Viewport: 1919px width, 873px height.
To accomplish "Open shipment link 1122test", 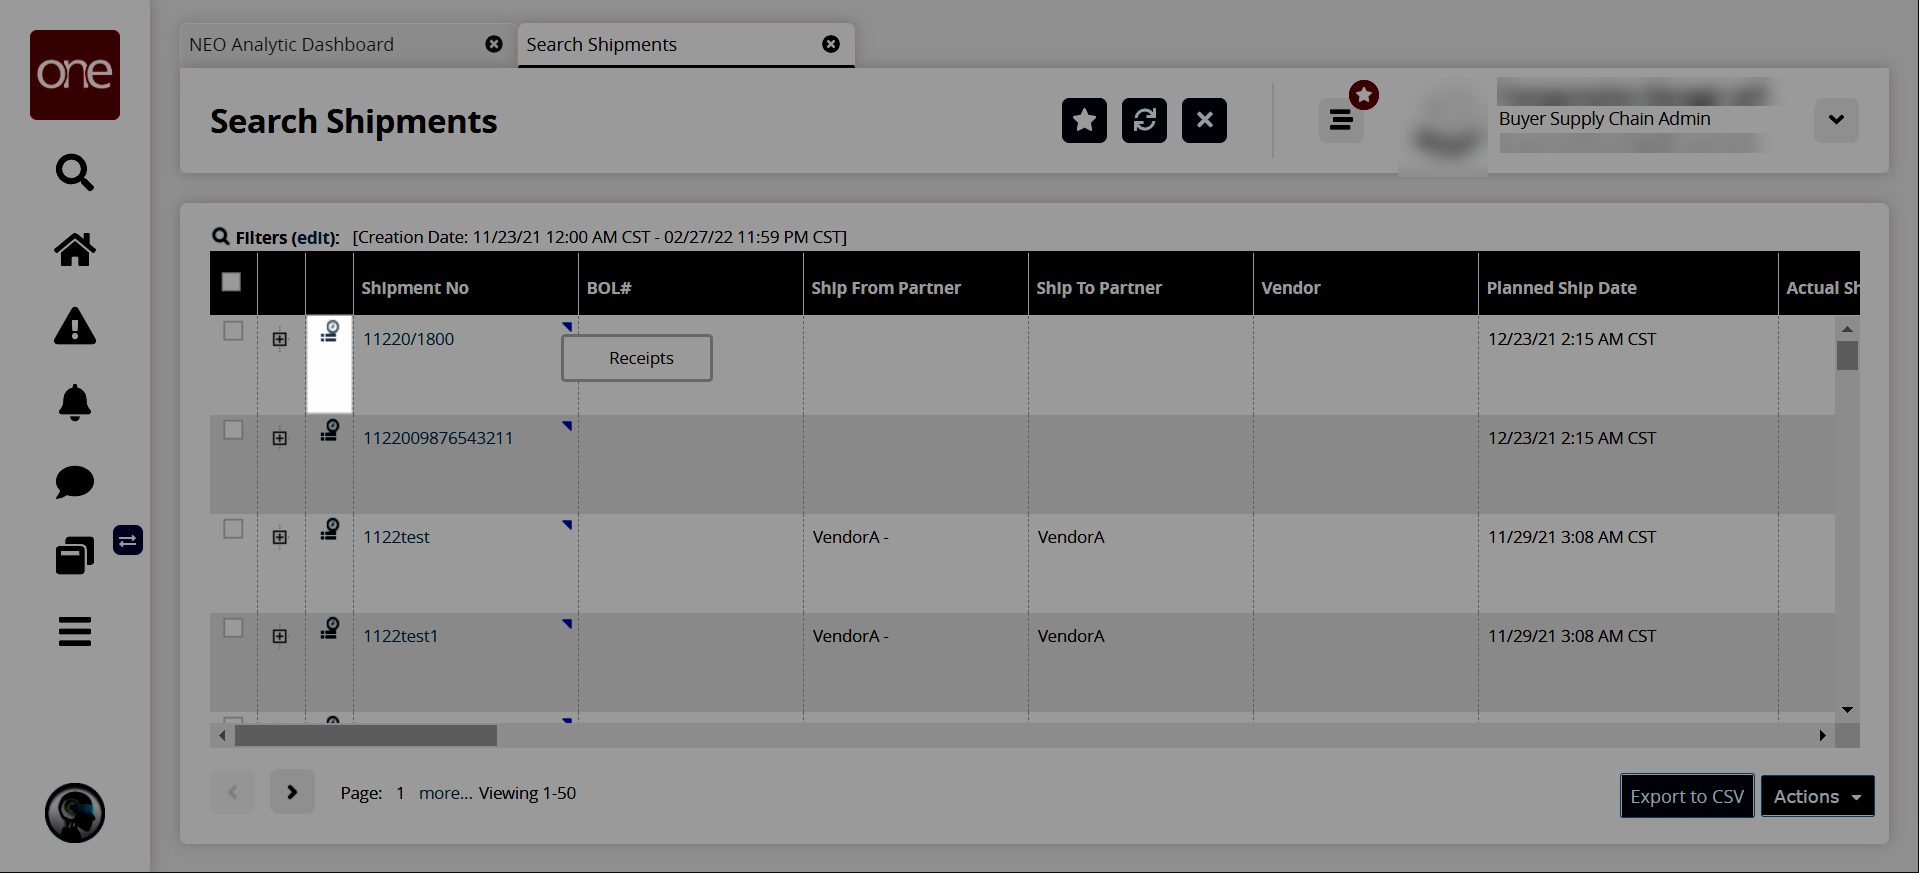I will click(396, 537).
